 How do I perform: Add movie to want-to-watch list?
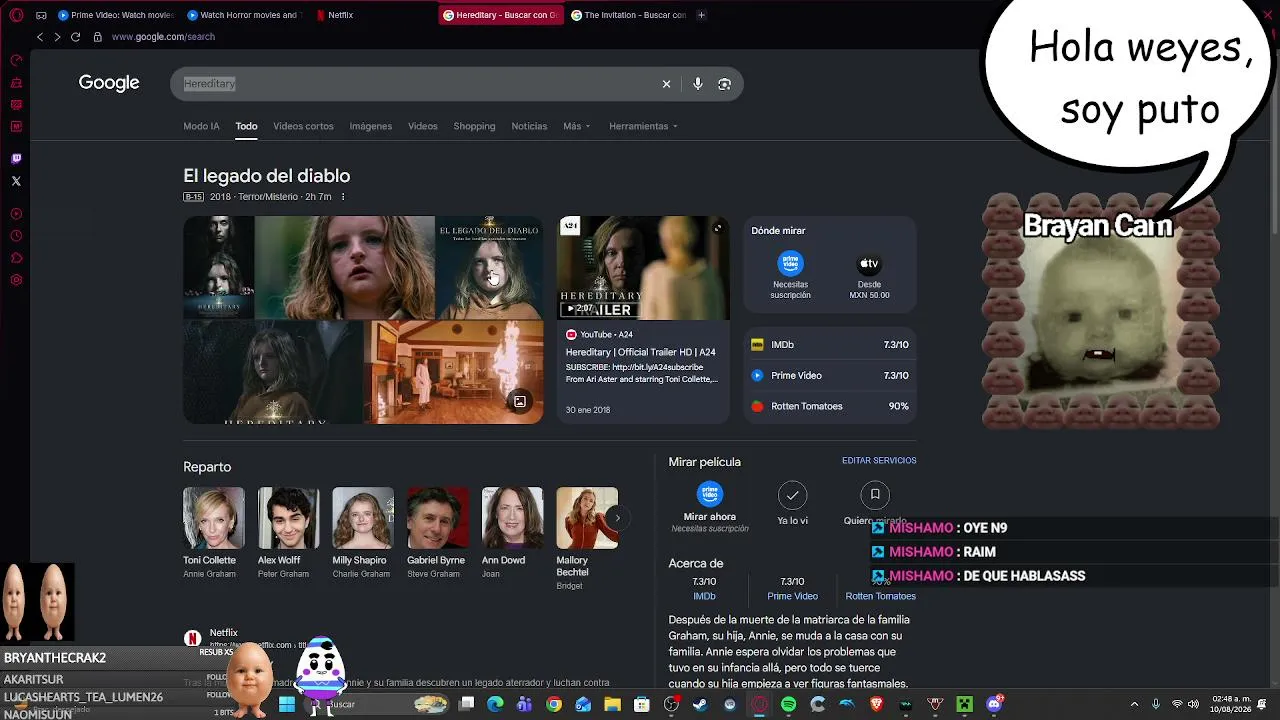pyautogui.click(x=875, y=503)
